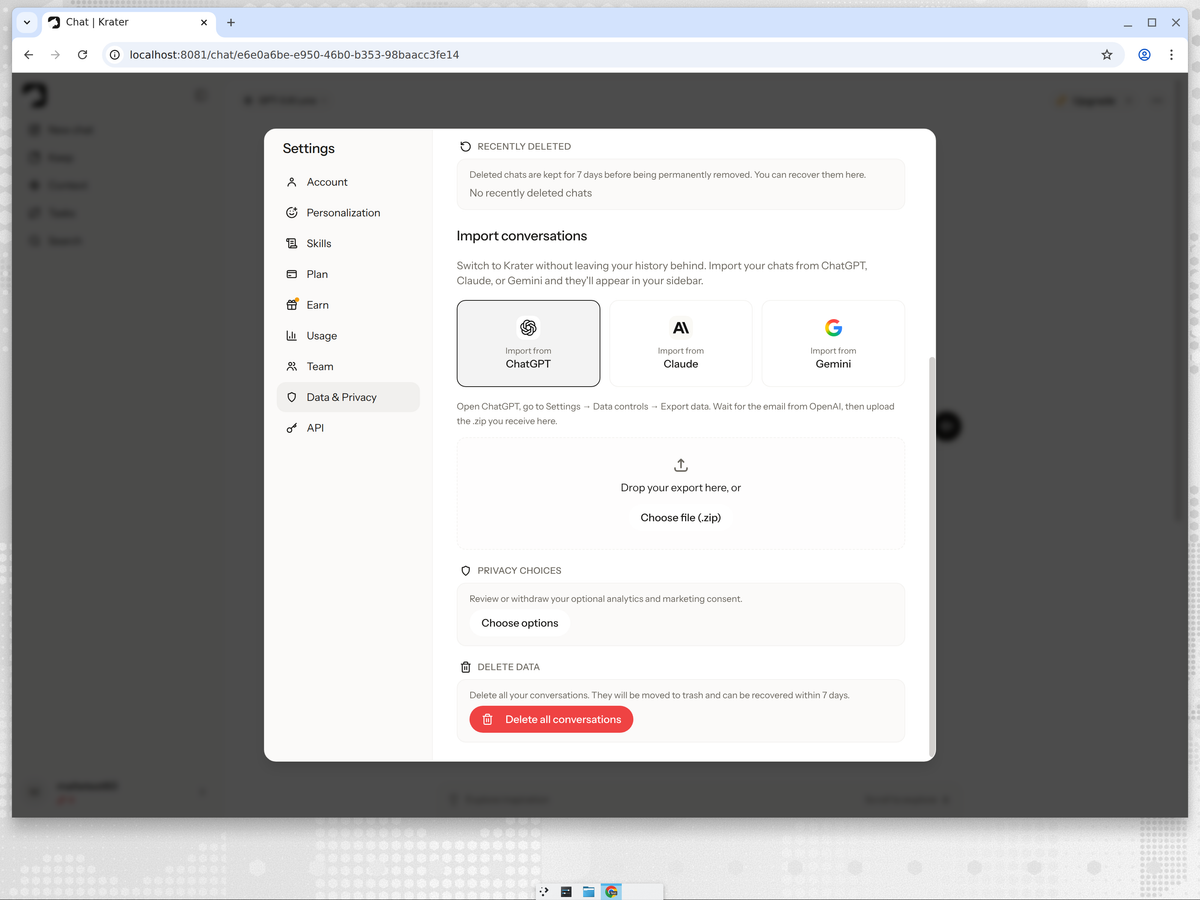Click the site information icon in address bar
This screenshot has height=900, width=1200.
pyautogui.click(x=115, y=55)
